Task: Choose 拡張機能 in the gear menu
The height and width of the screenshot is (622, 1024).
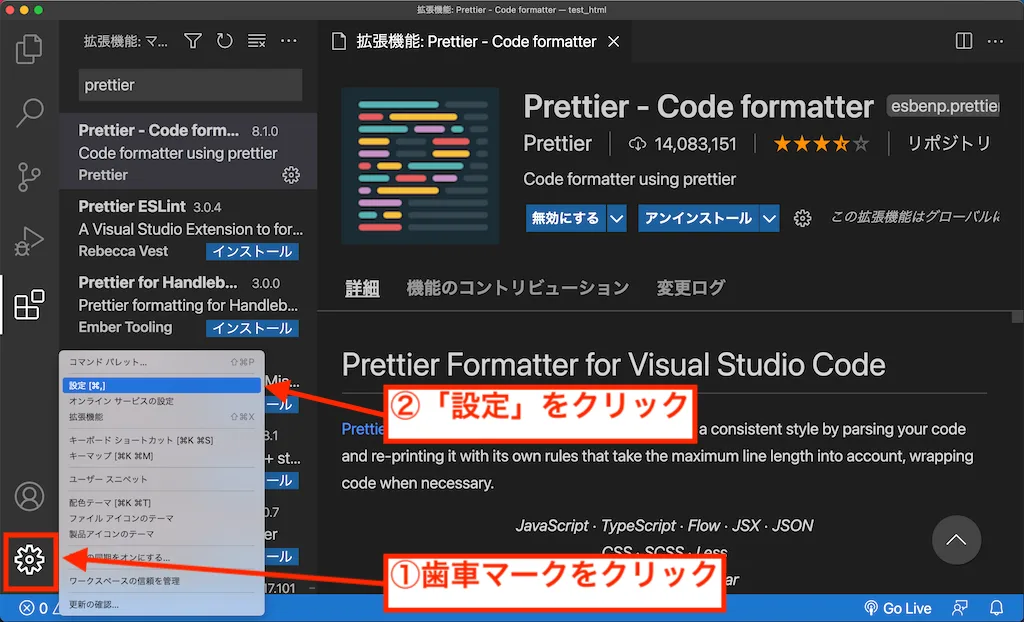Action: pyautogui.click(x=161, y=417)
